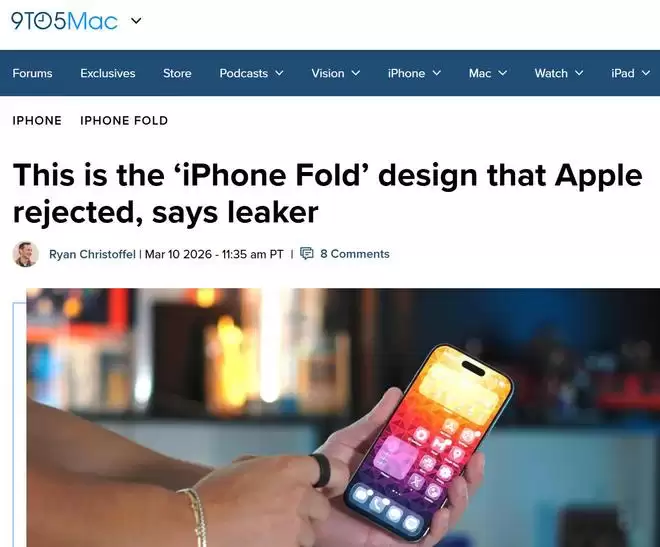Open Ryan Christoffel author page link
The image size is (660, 547).
[x=92, y=254]
